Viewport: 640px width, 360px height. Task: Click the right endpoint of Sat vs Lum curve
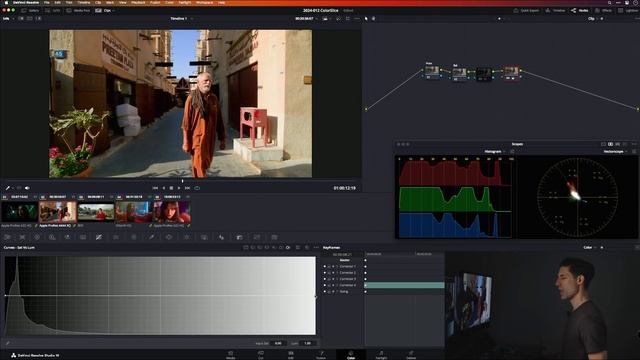pyautogui.click(x=315, y=296)
